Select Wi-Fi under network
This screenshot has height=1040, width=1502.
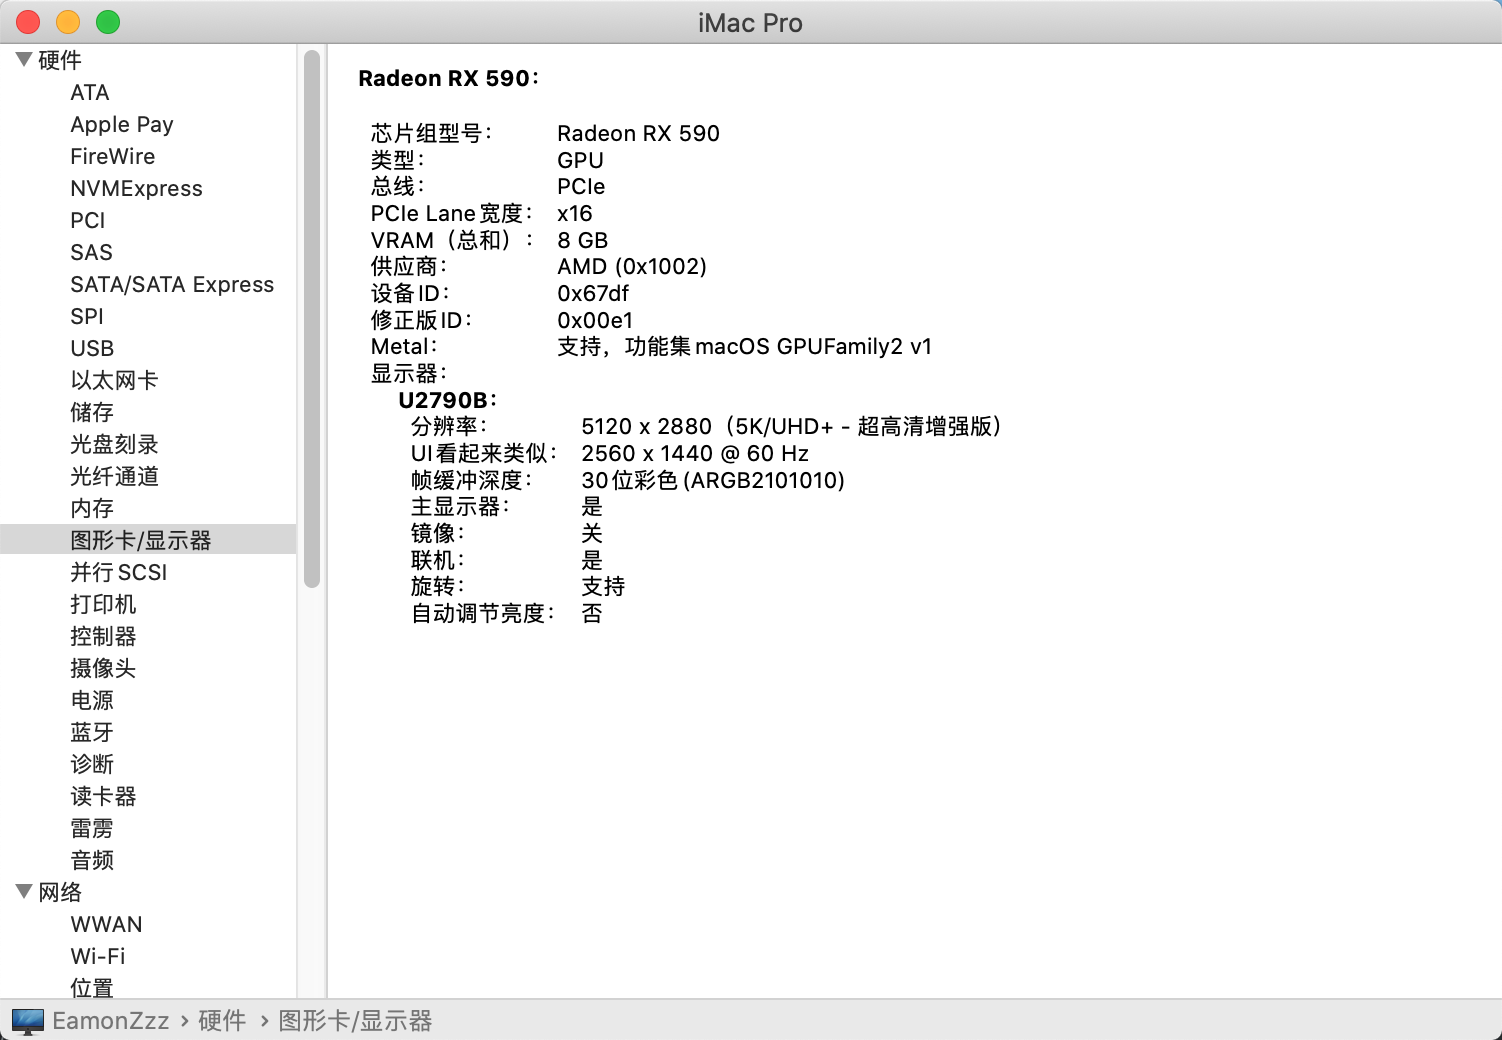[98, 956]
